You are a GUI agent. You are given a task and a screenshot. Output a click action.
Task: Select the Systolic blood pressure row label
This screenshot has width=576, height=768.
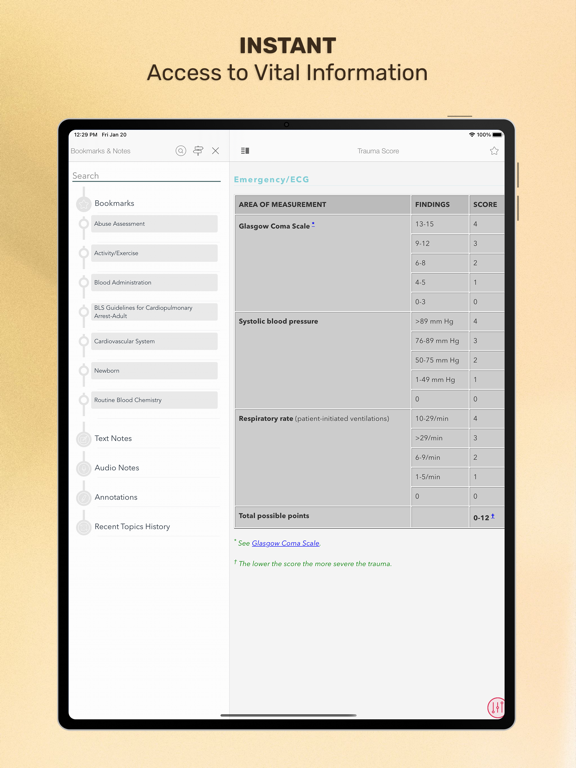[x=278, y=321]
